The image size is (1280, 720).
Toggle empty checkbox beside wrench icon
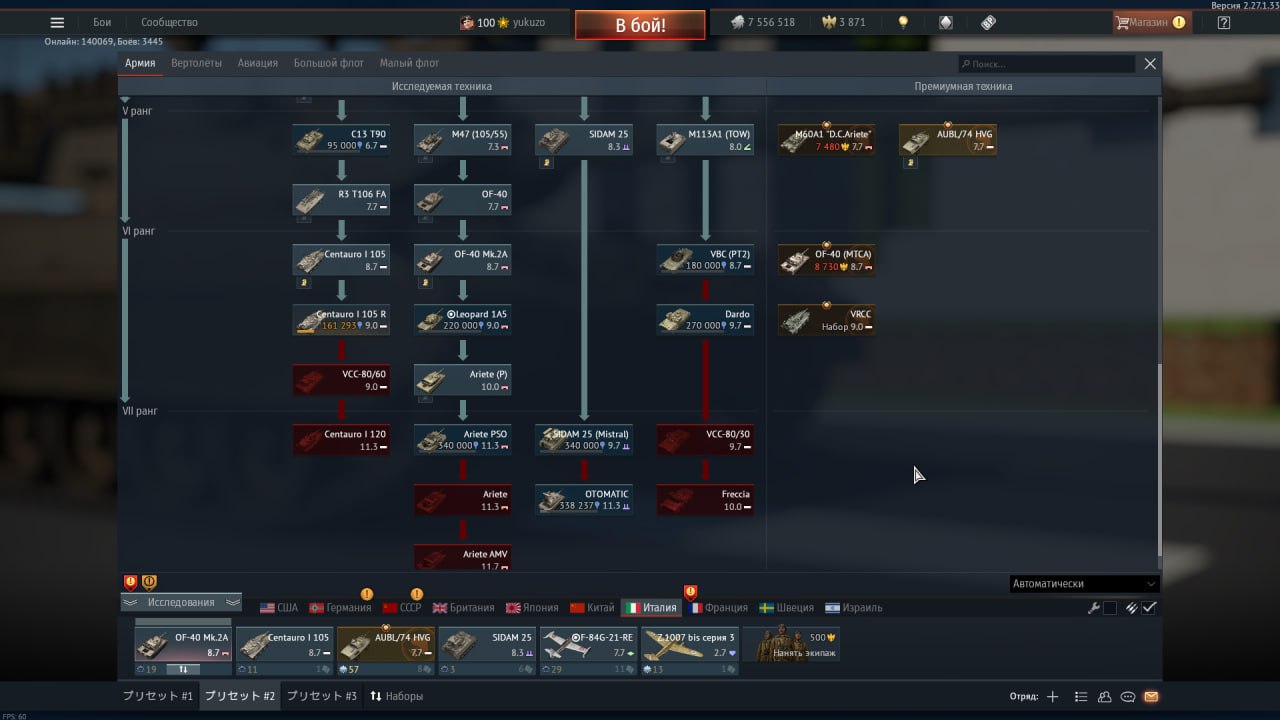click(1110, 608)
